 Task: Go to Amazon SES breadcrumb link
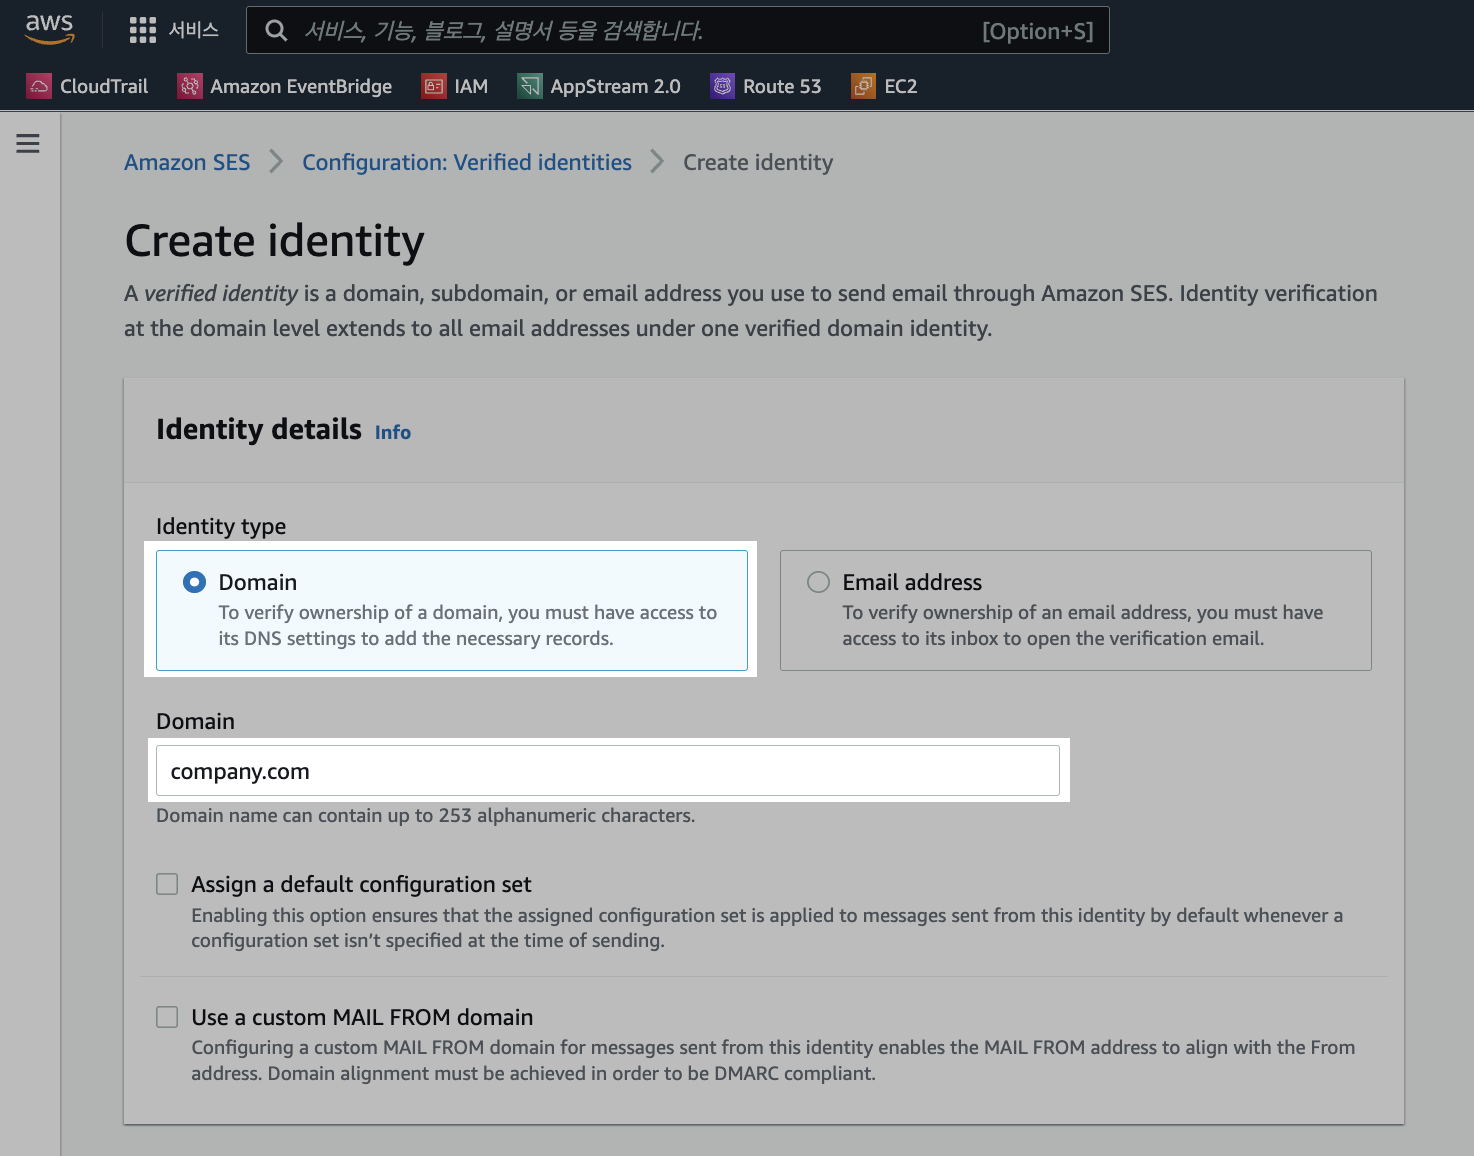[187, 162]
